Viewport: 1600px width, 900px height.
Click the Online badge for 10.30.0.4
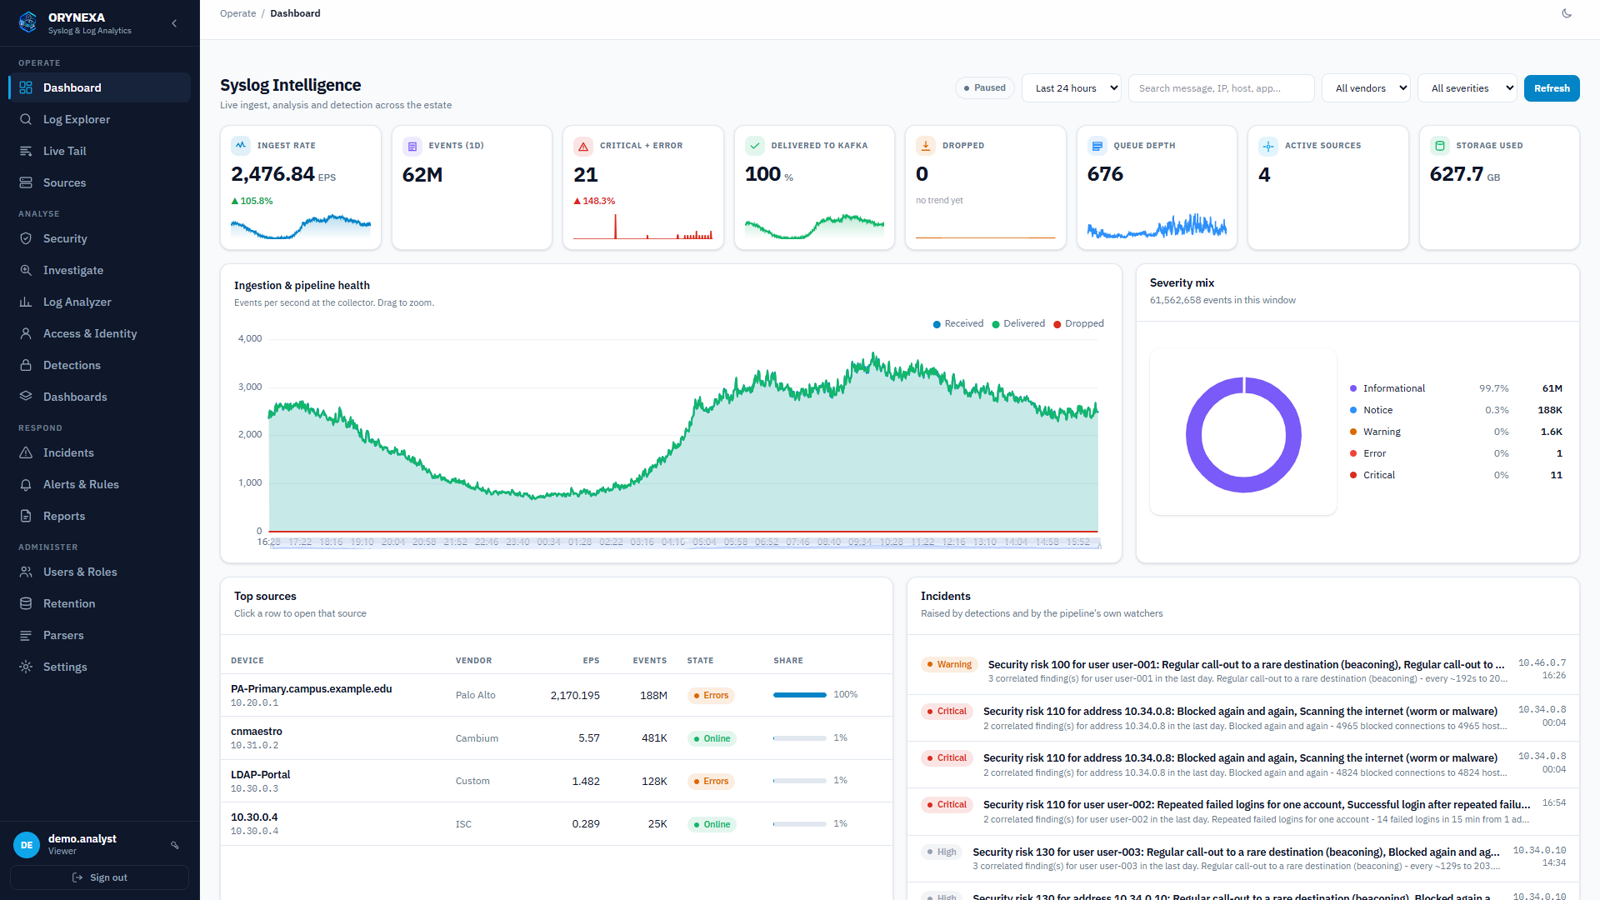point(712,824)
